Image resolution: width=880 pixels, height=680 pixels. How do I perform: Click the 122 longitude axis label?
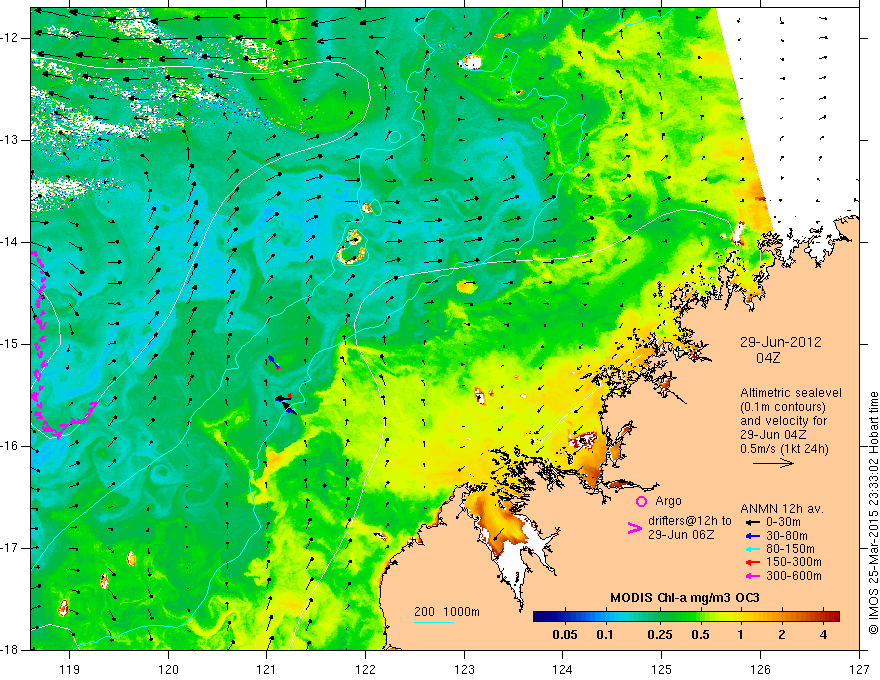pyautogui.click(x=366, y=669)
